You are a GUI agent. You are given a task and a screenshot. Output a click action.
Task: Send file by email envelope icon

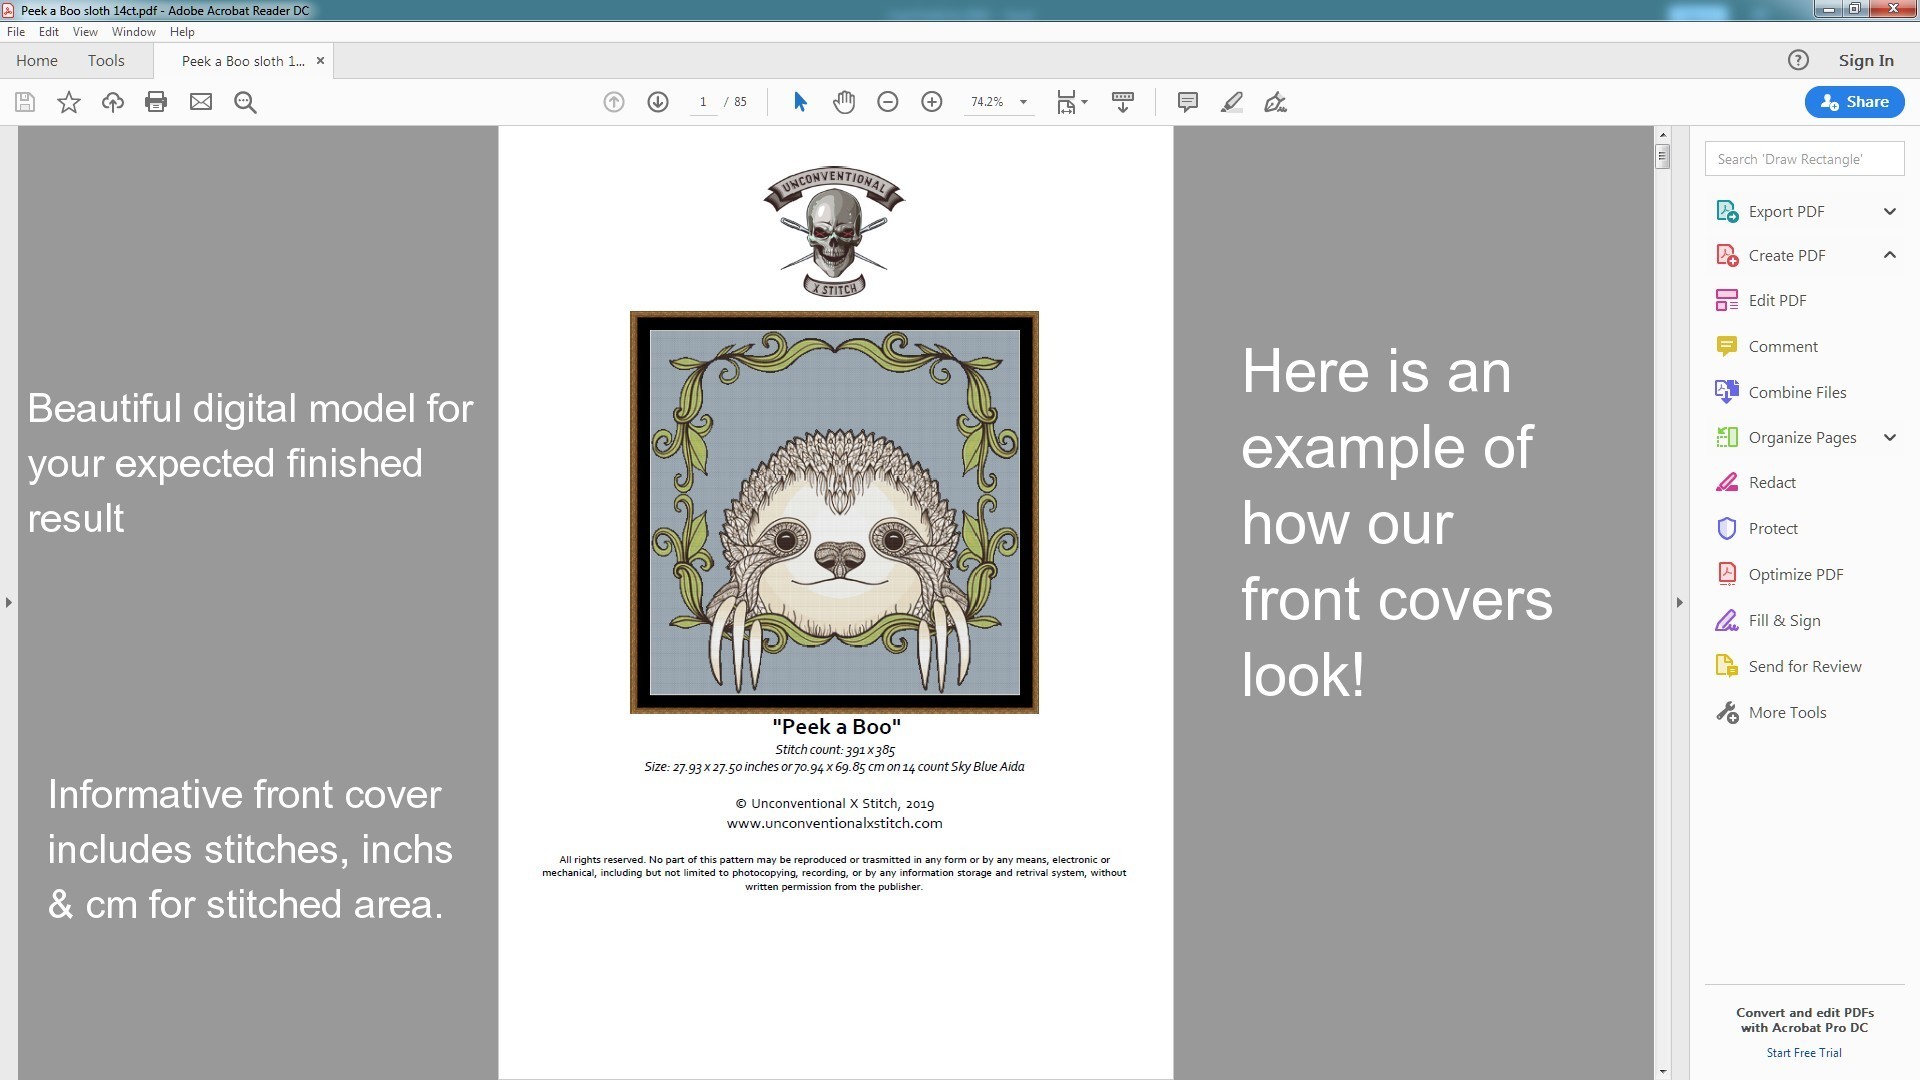201,102
